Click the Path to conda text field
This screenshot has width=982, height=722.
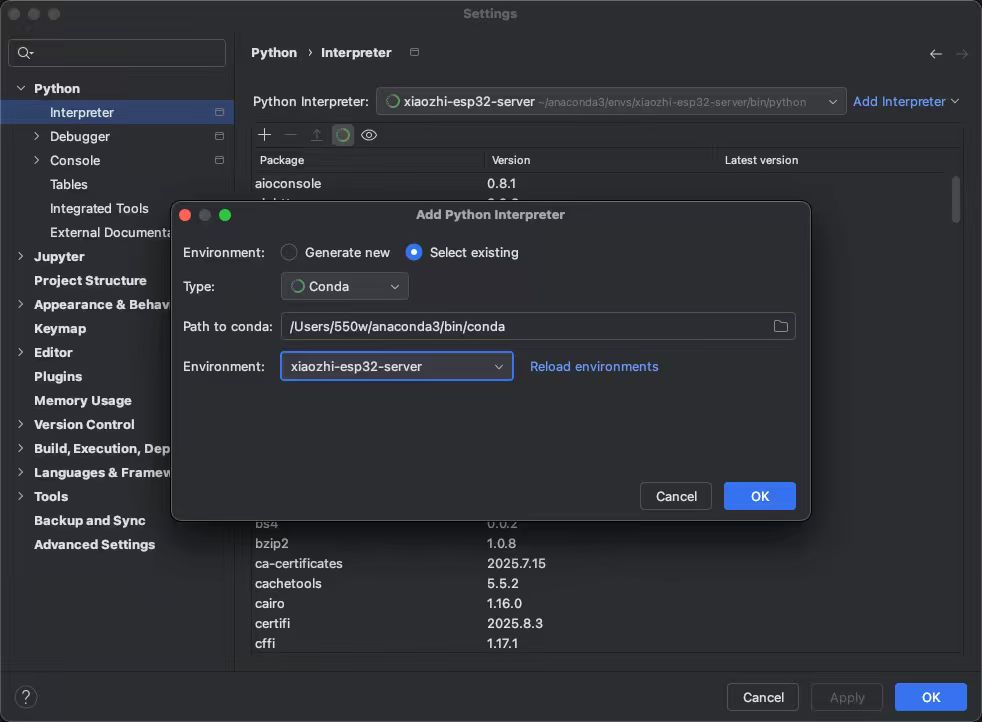point(525,326)
